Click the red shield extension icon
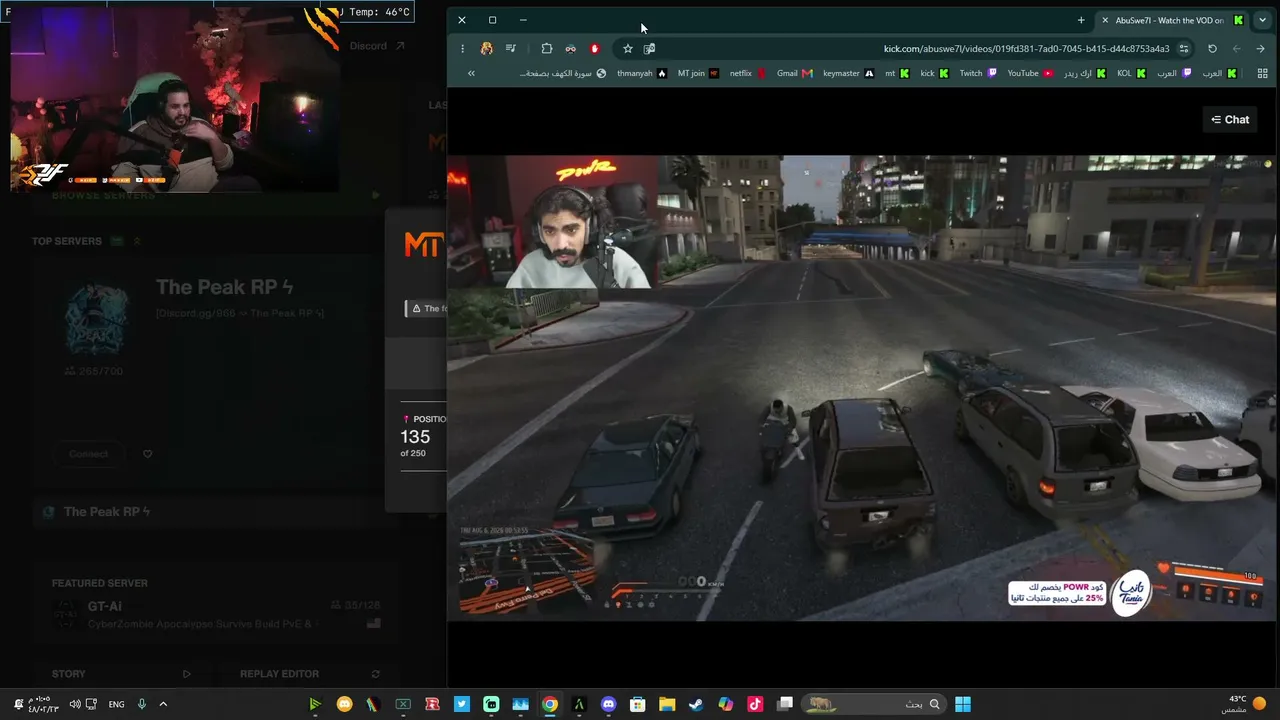This screenshot has height=720, width=1280. pyautogui.click(x=595, y=48)
